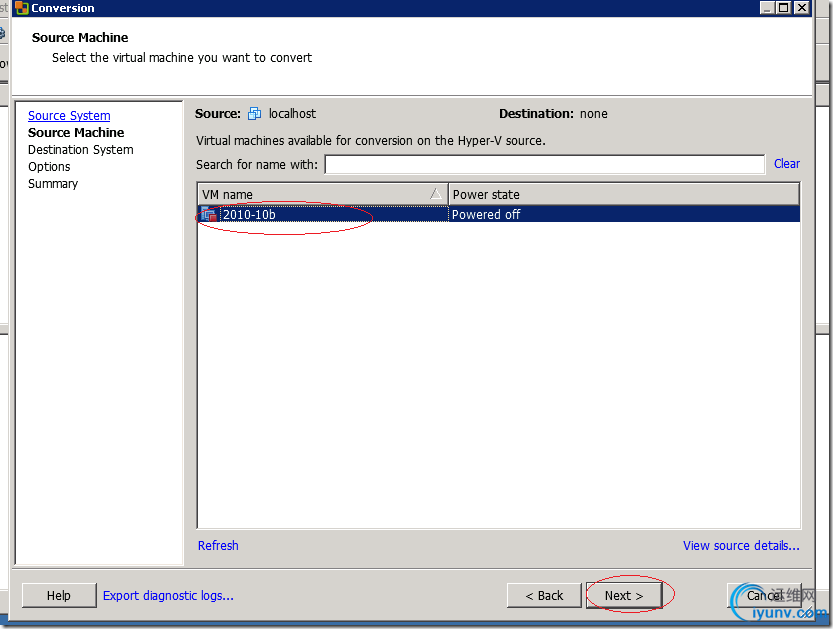The height and width of the screenshot is (629, 833).
Task: Click the Help button
Action: (x=59, y=596)
